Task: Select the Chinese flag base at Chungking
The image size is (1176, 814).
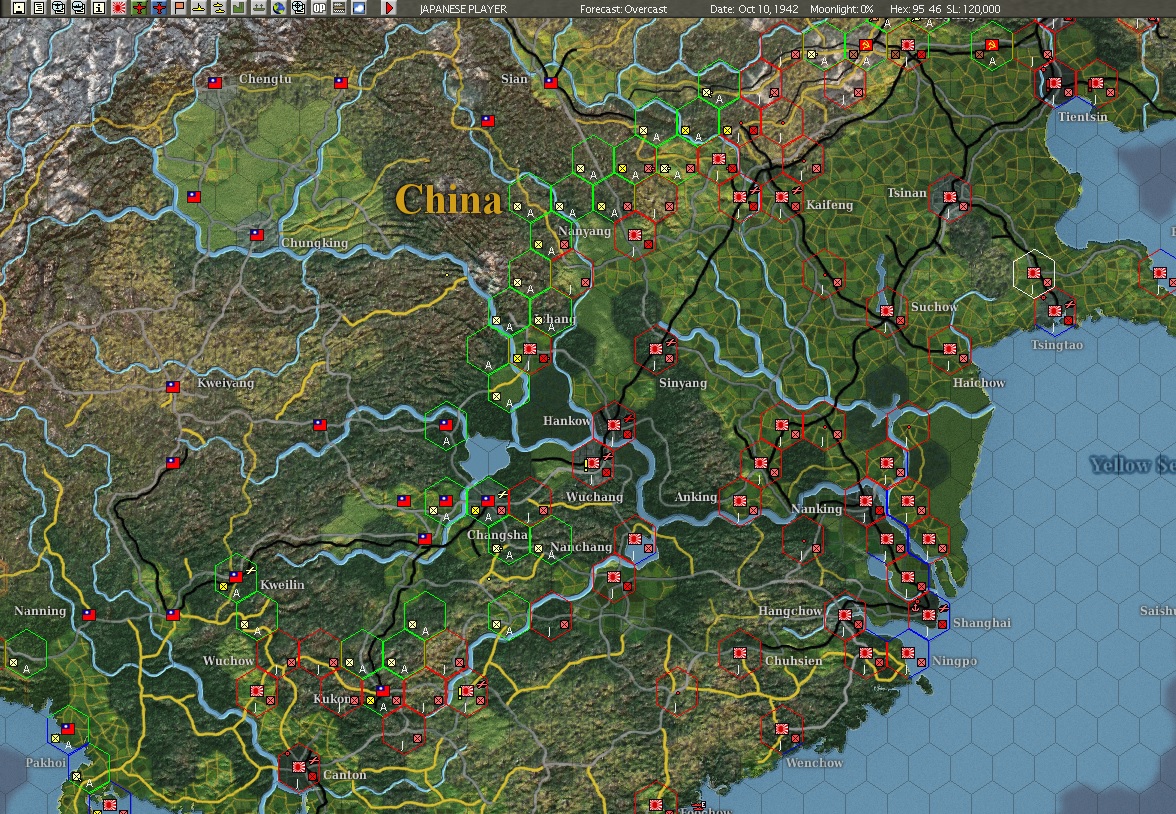Action: pyautogui.click(x=256, y=234)
